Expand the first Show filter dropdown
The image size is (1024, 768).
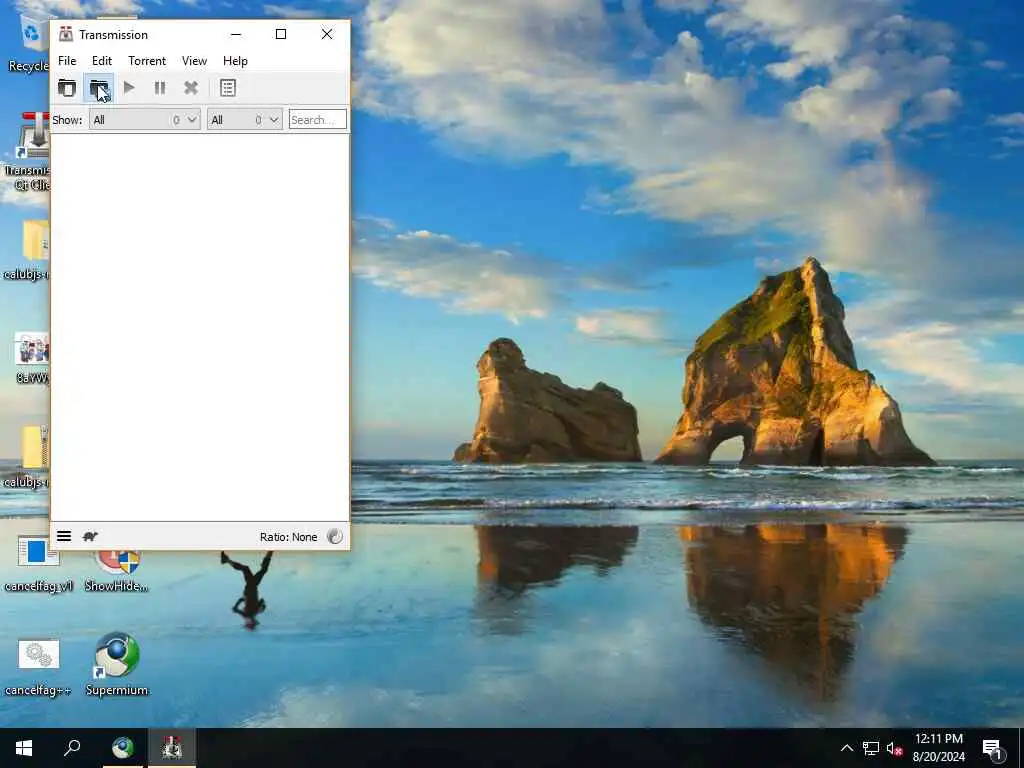point(144,120)
